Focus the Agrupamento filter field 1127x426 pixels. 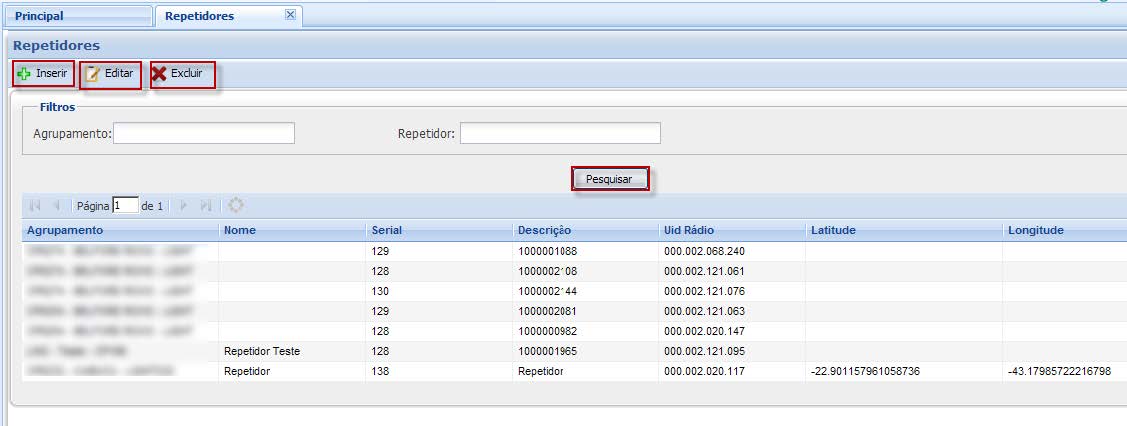coord(204,134)
